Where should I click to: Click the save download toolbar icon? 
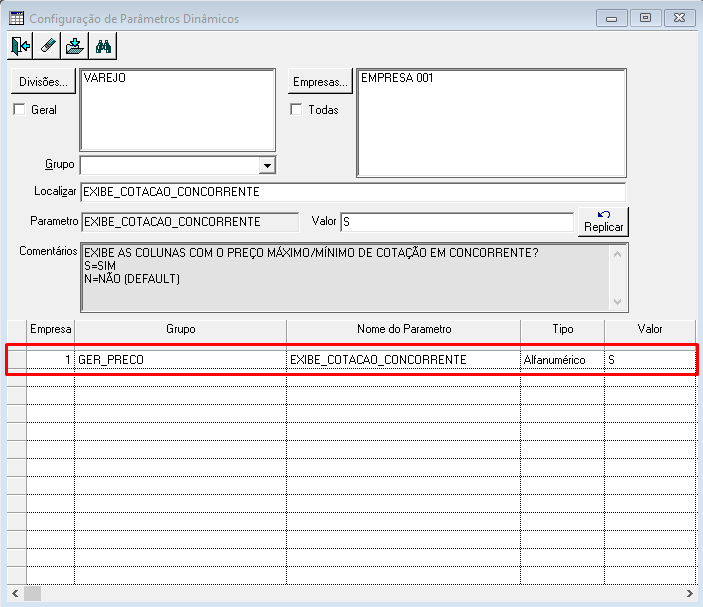tap(74, 46)
